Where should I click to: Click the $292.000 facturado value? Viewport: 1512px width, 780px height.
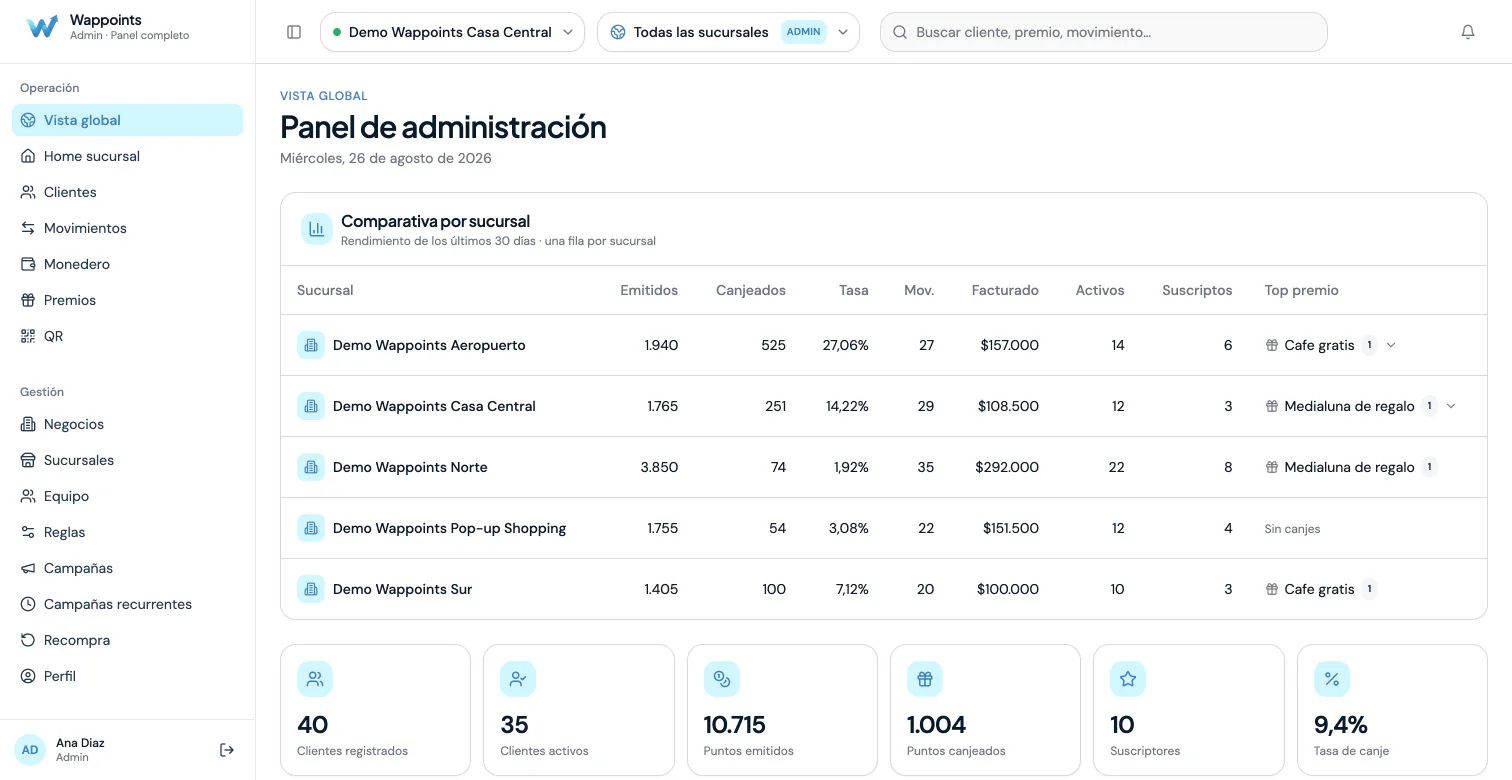point(1007,467)
